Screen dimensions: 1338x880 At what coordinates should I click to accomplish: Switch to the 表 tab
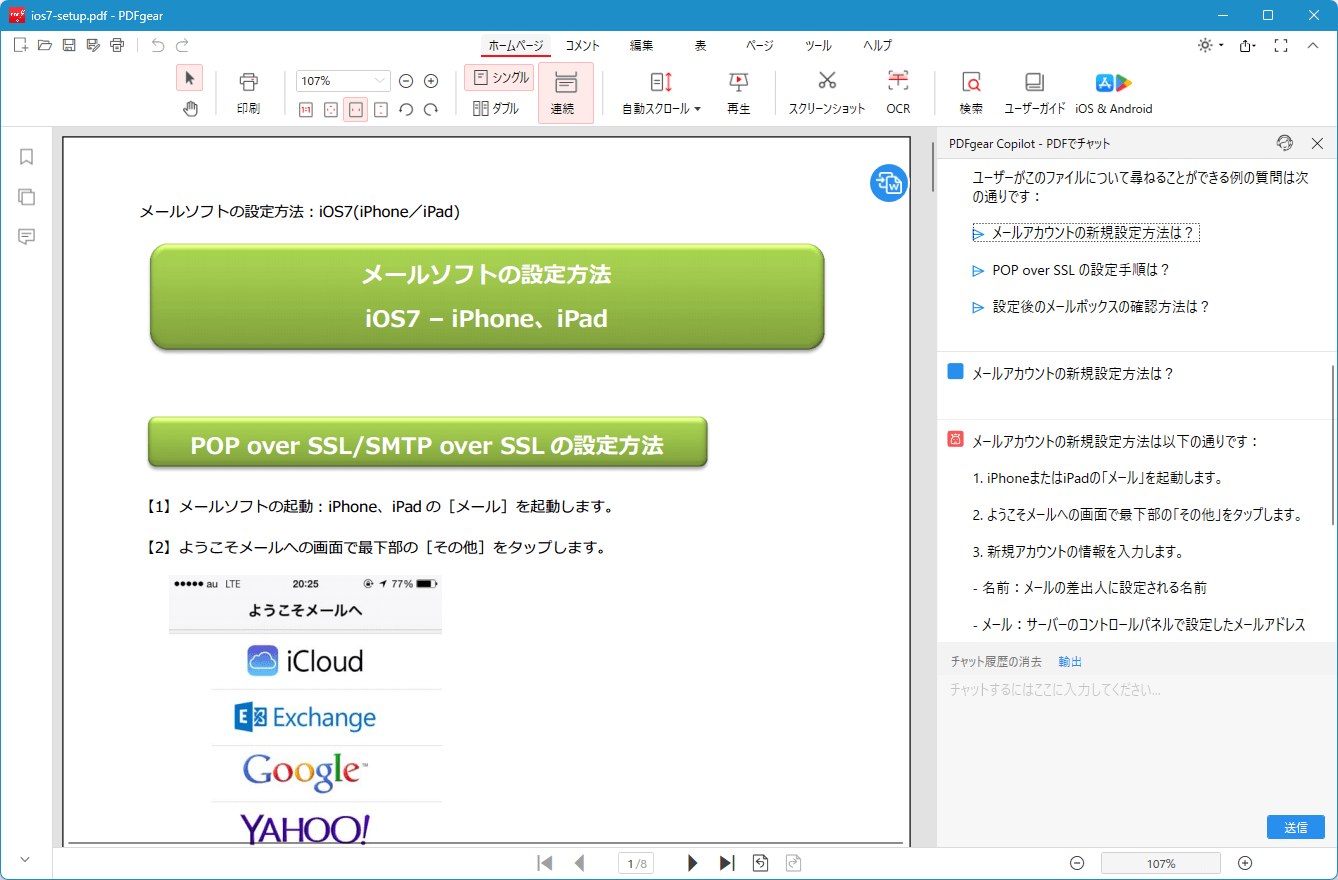pos(701,45)
